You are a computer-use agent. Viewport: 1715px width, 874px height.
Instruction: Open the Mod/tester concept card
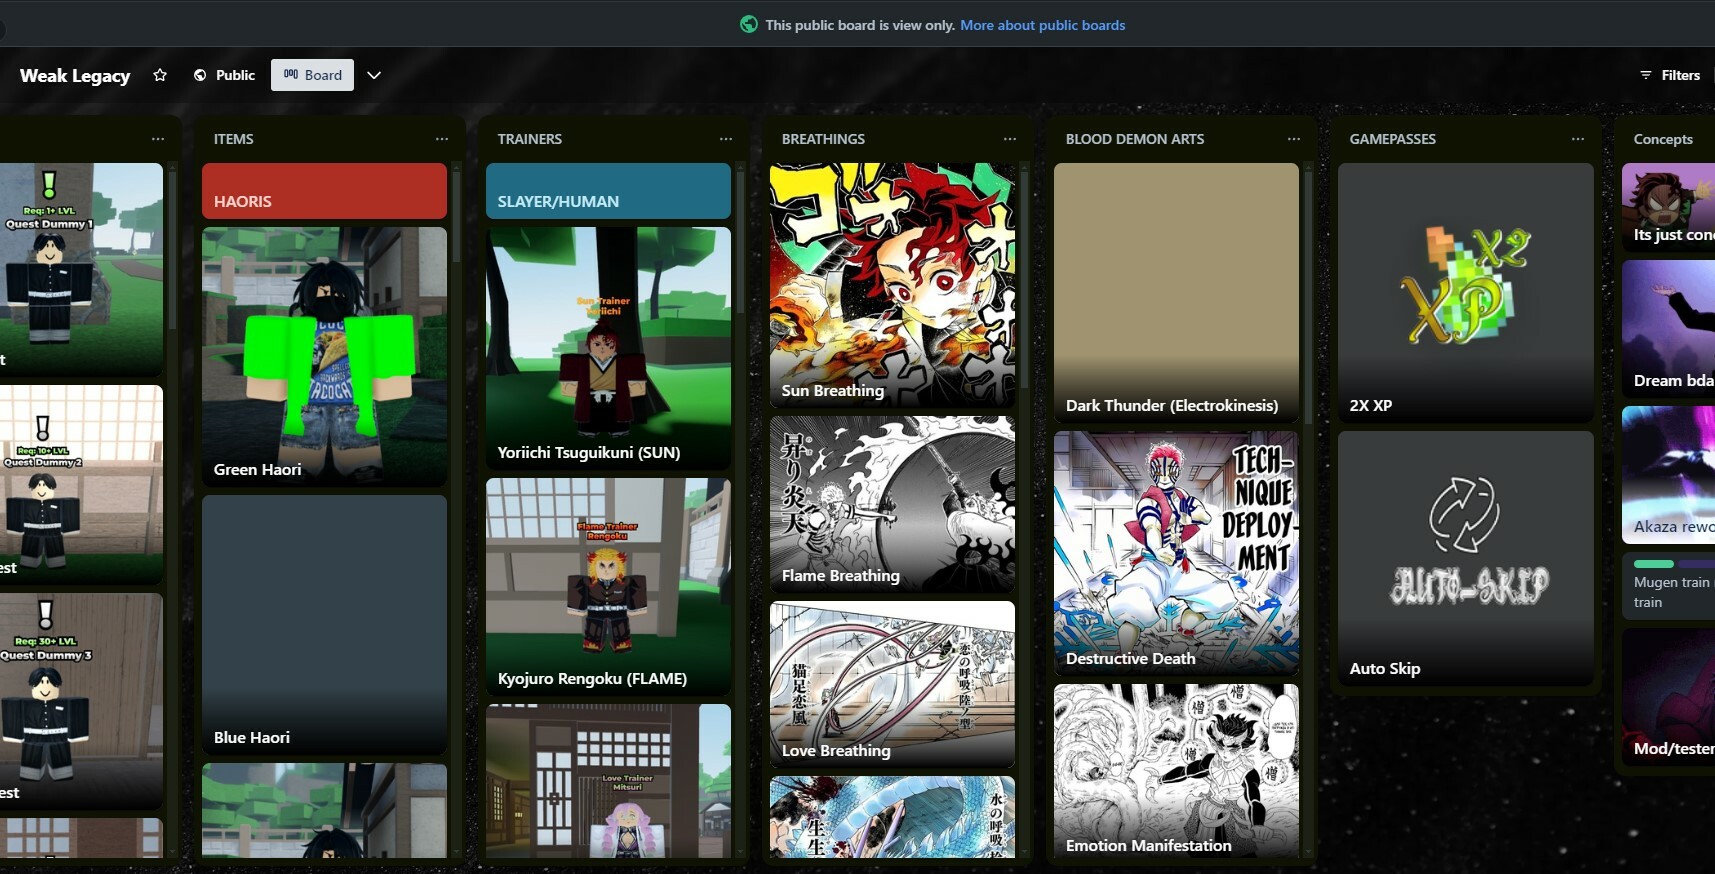pos(1668,697)
